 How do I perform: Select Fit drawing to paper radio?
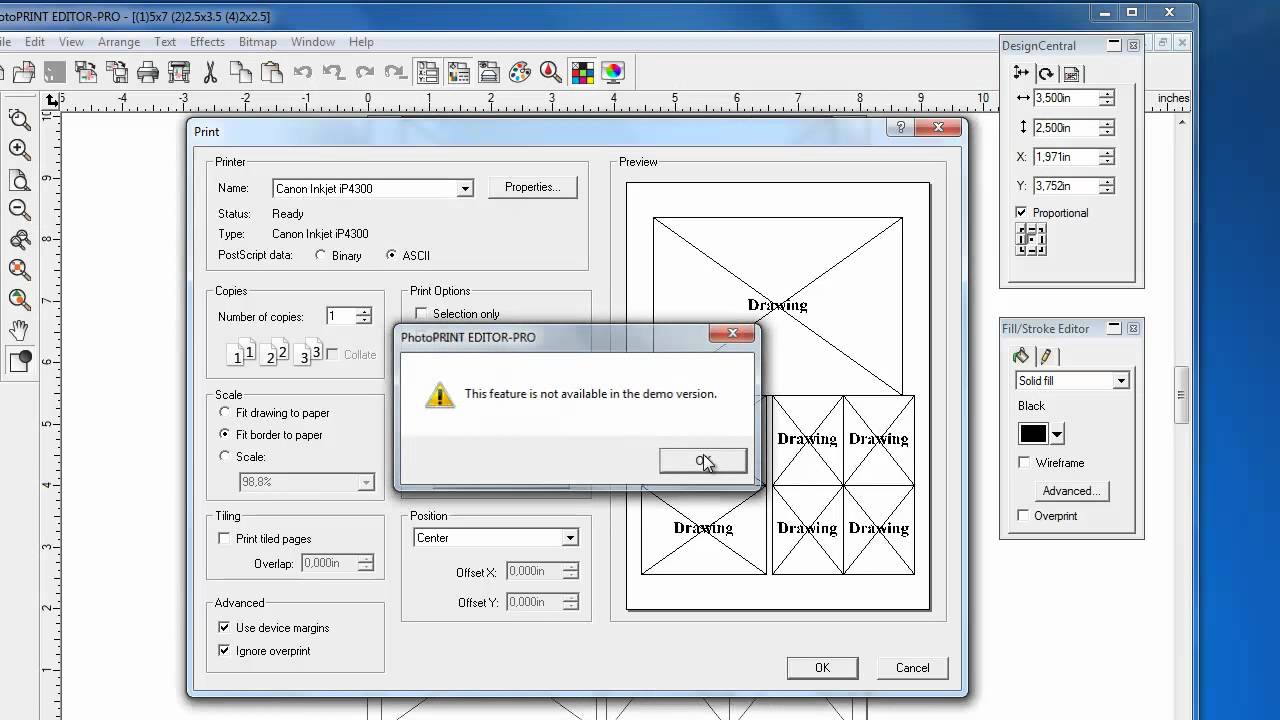tap(224, 413)
